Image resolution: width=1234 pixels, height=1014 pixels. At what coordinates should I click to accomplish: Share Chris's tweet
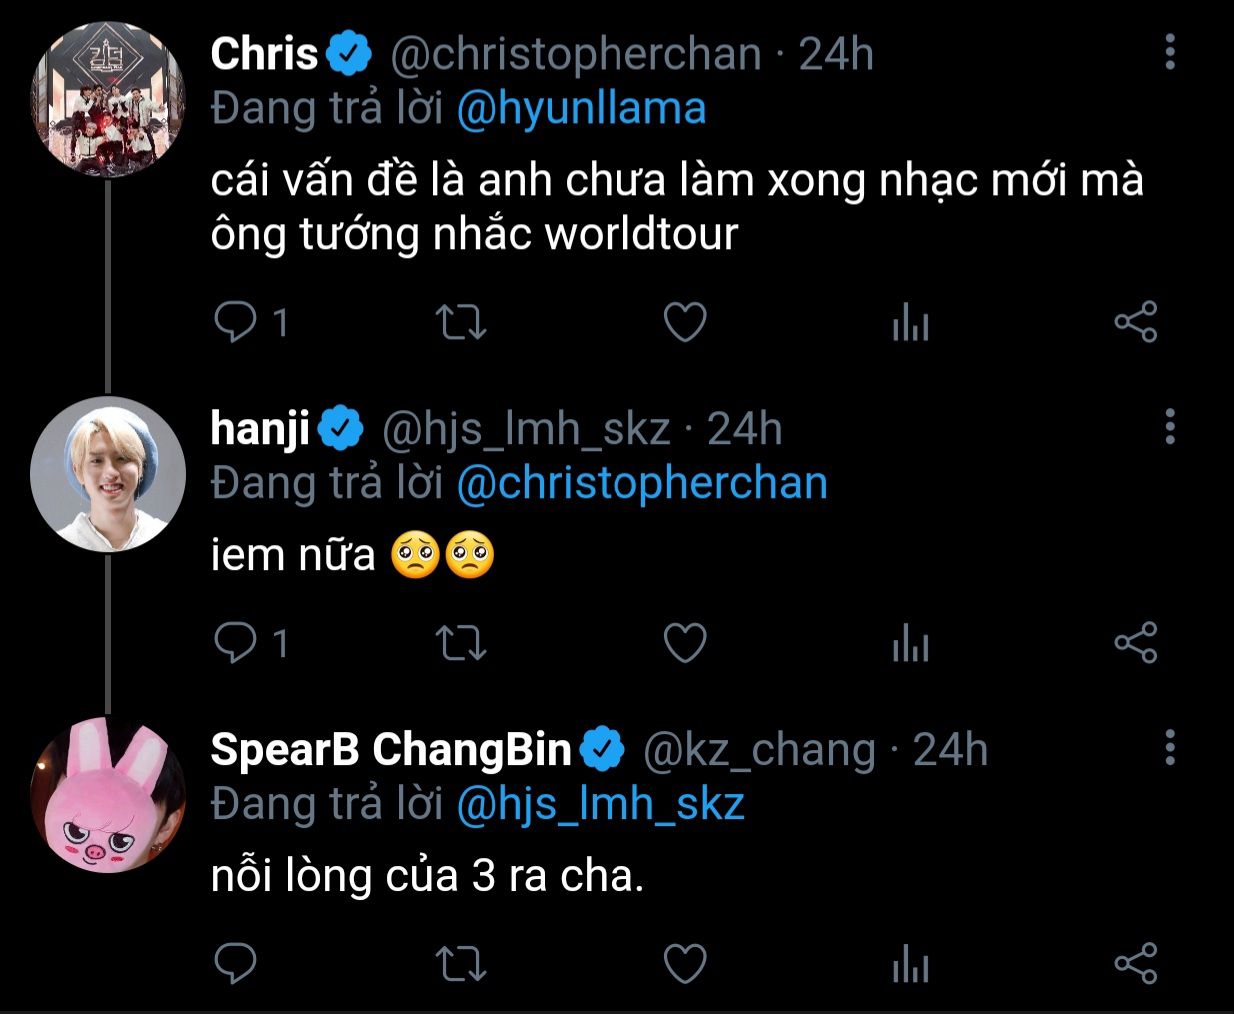click(1136, 322)
